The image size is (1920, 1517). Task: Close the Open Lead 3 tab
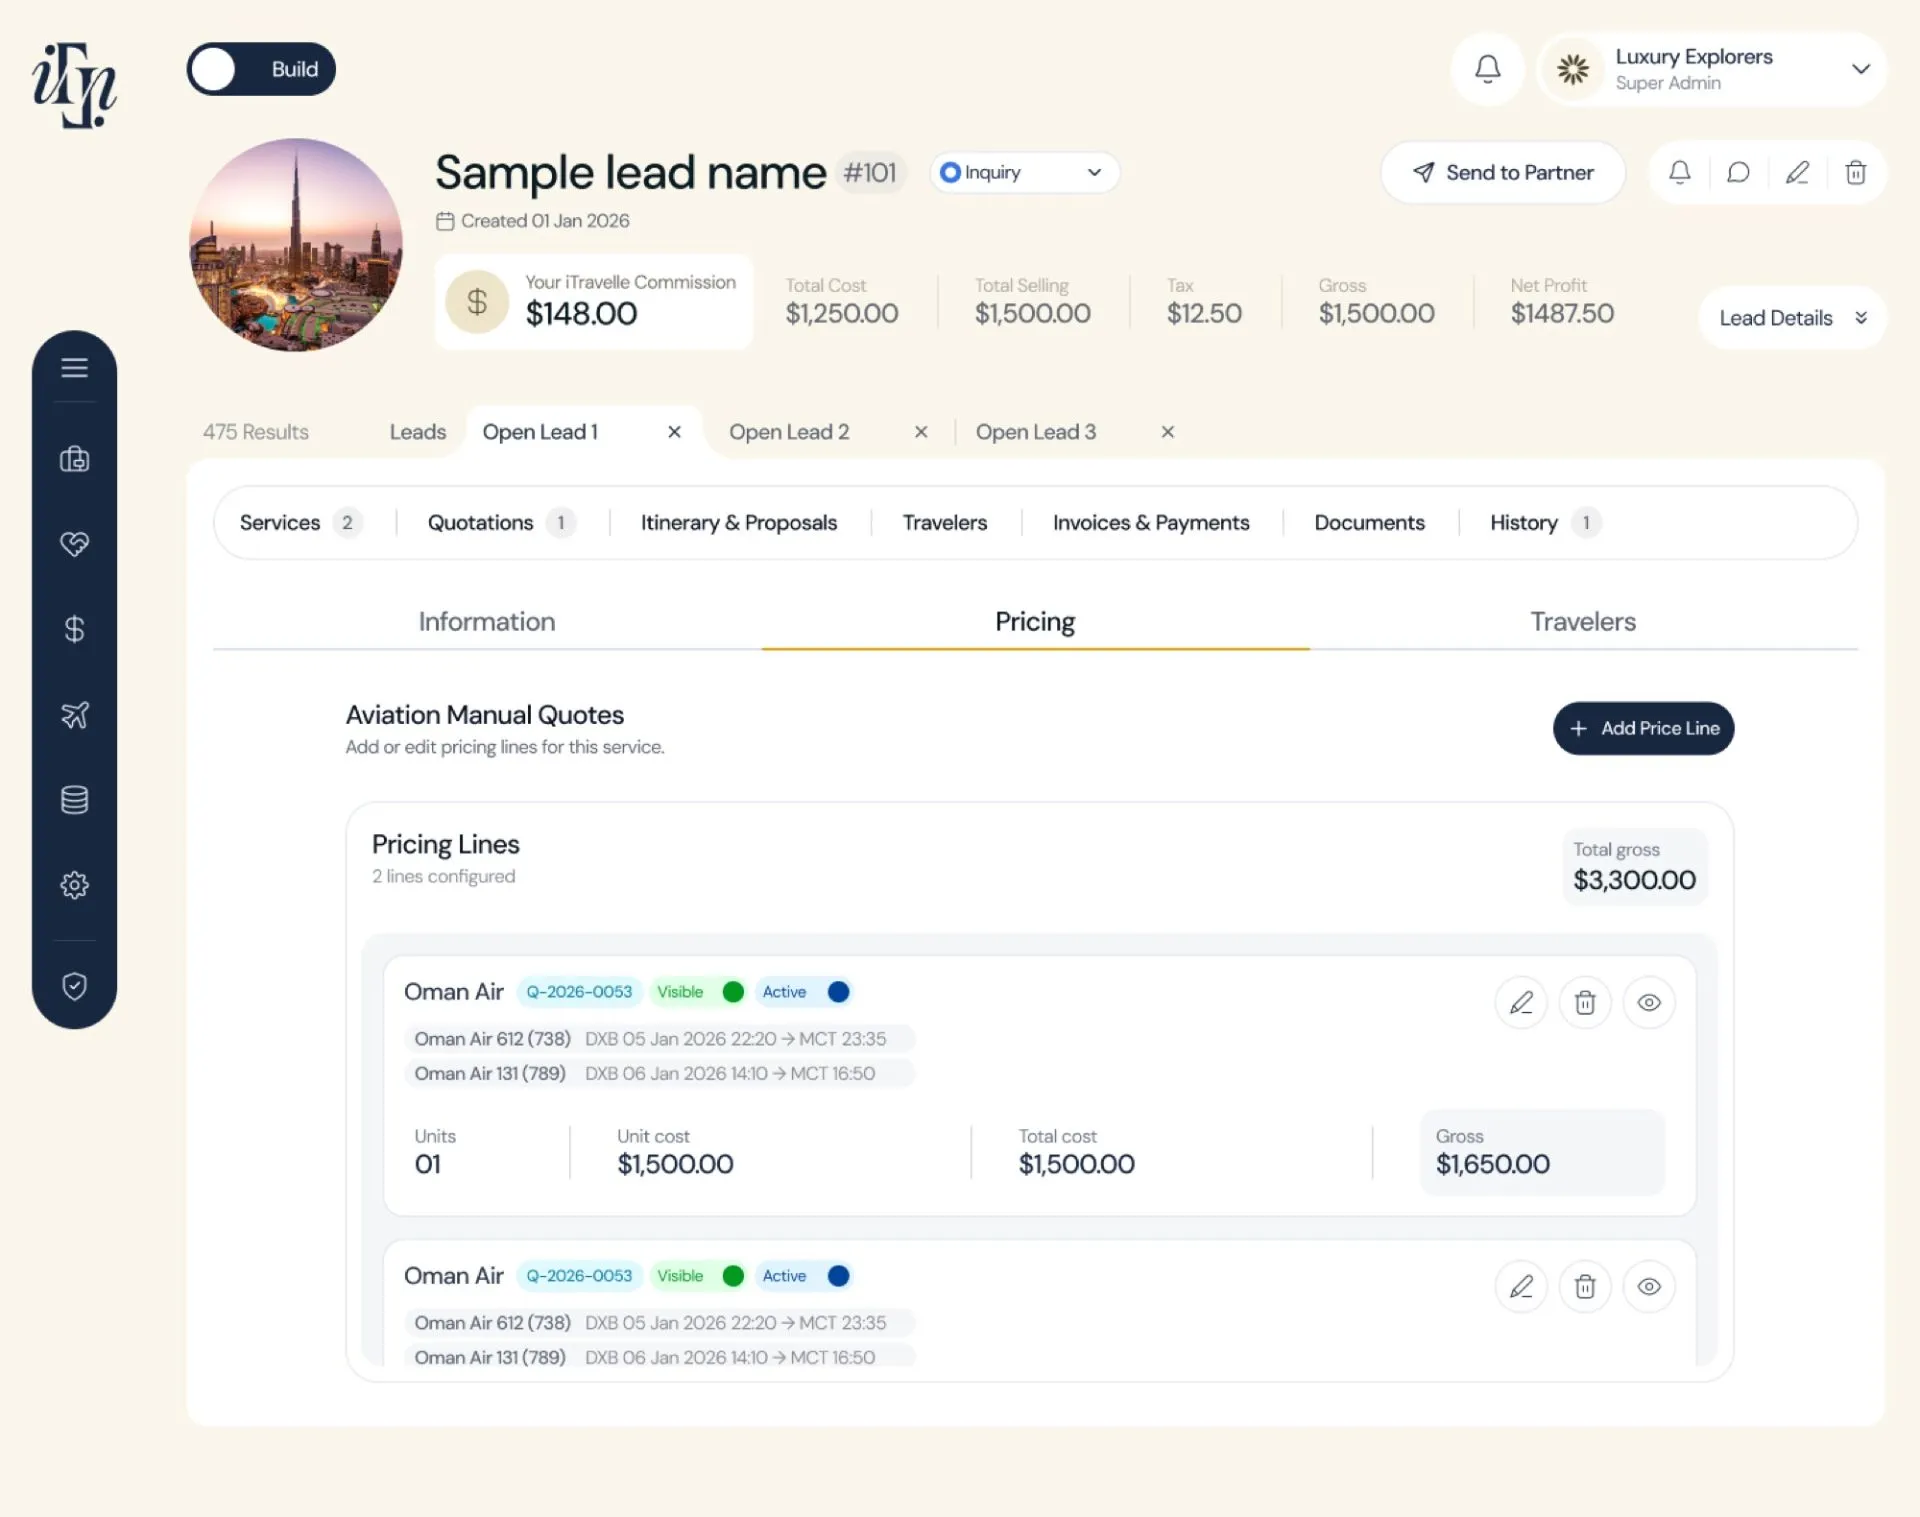tap(1167, 431)
